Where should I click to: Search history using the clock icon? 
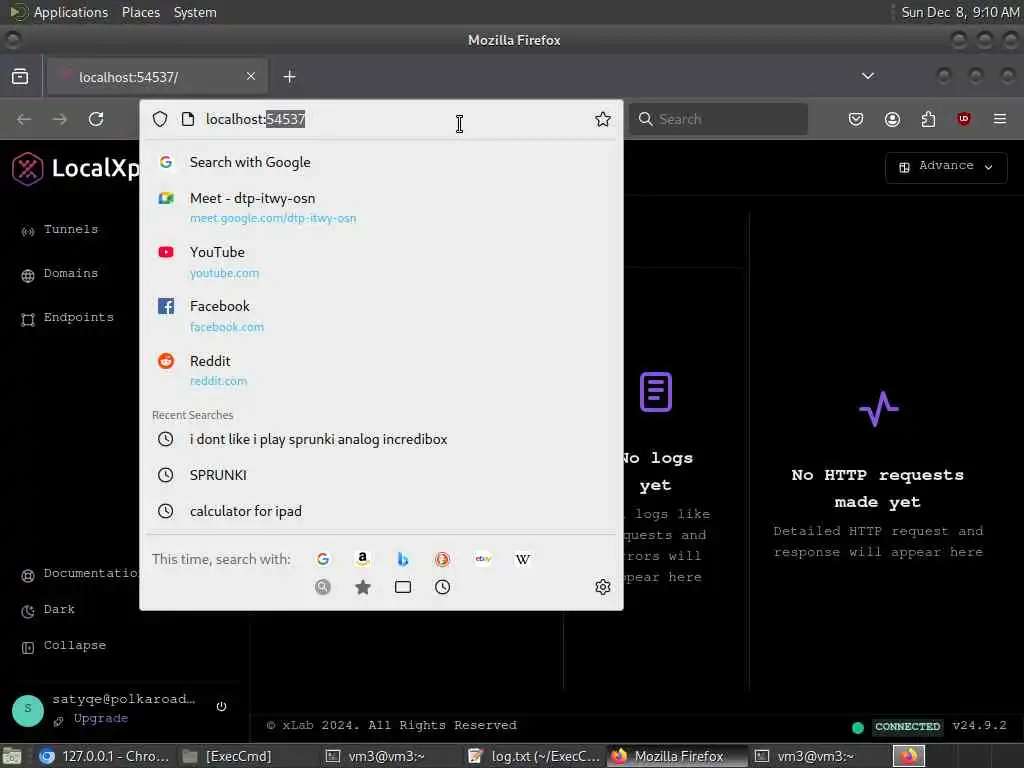[442, 587]
